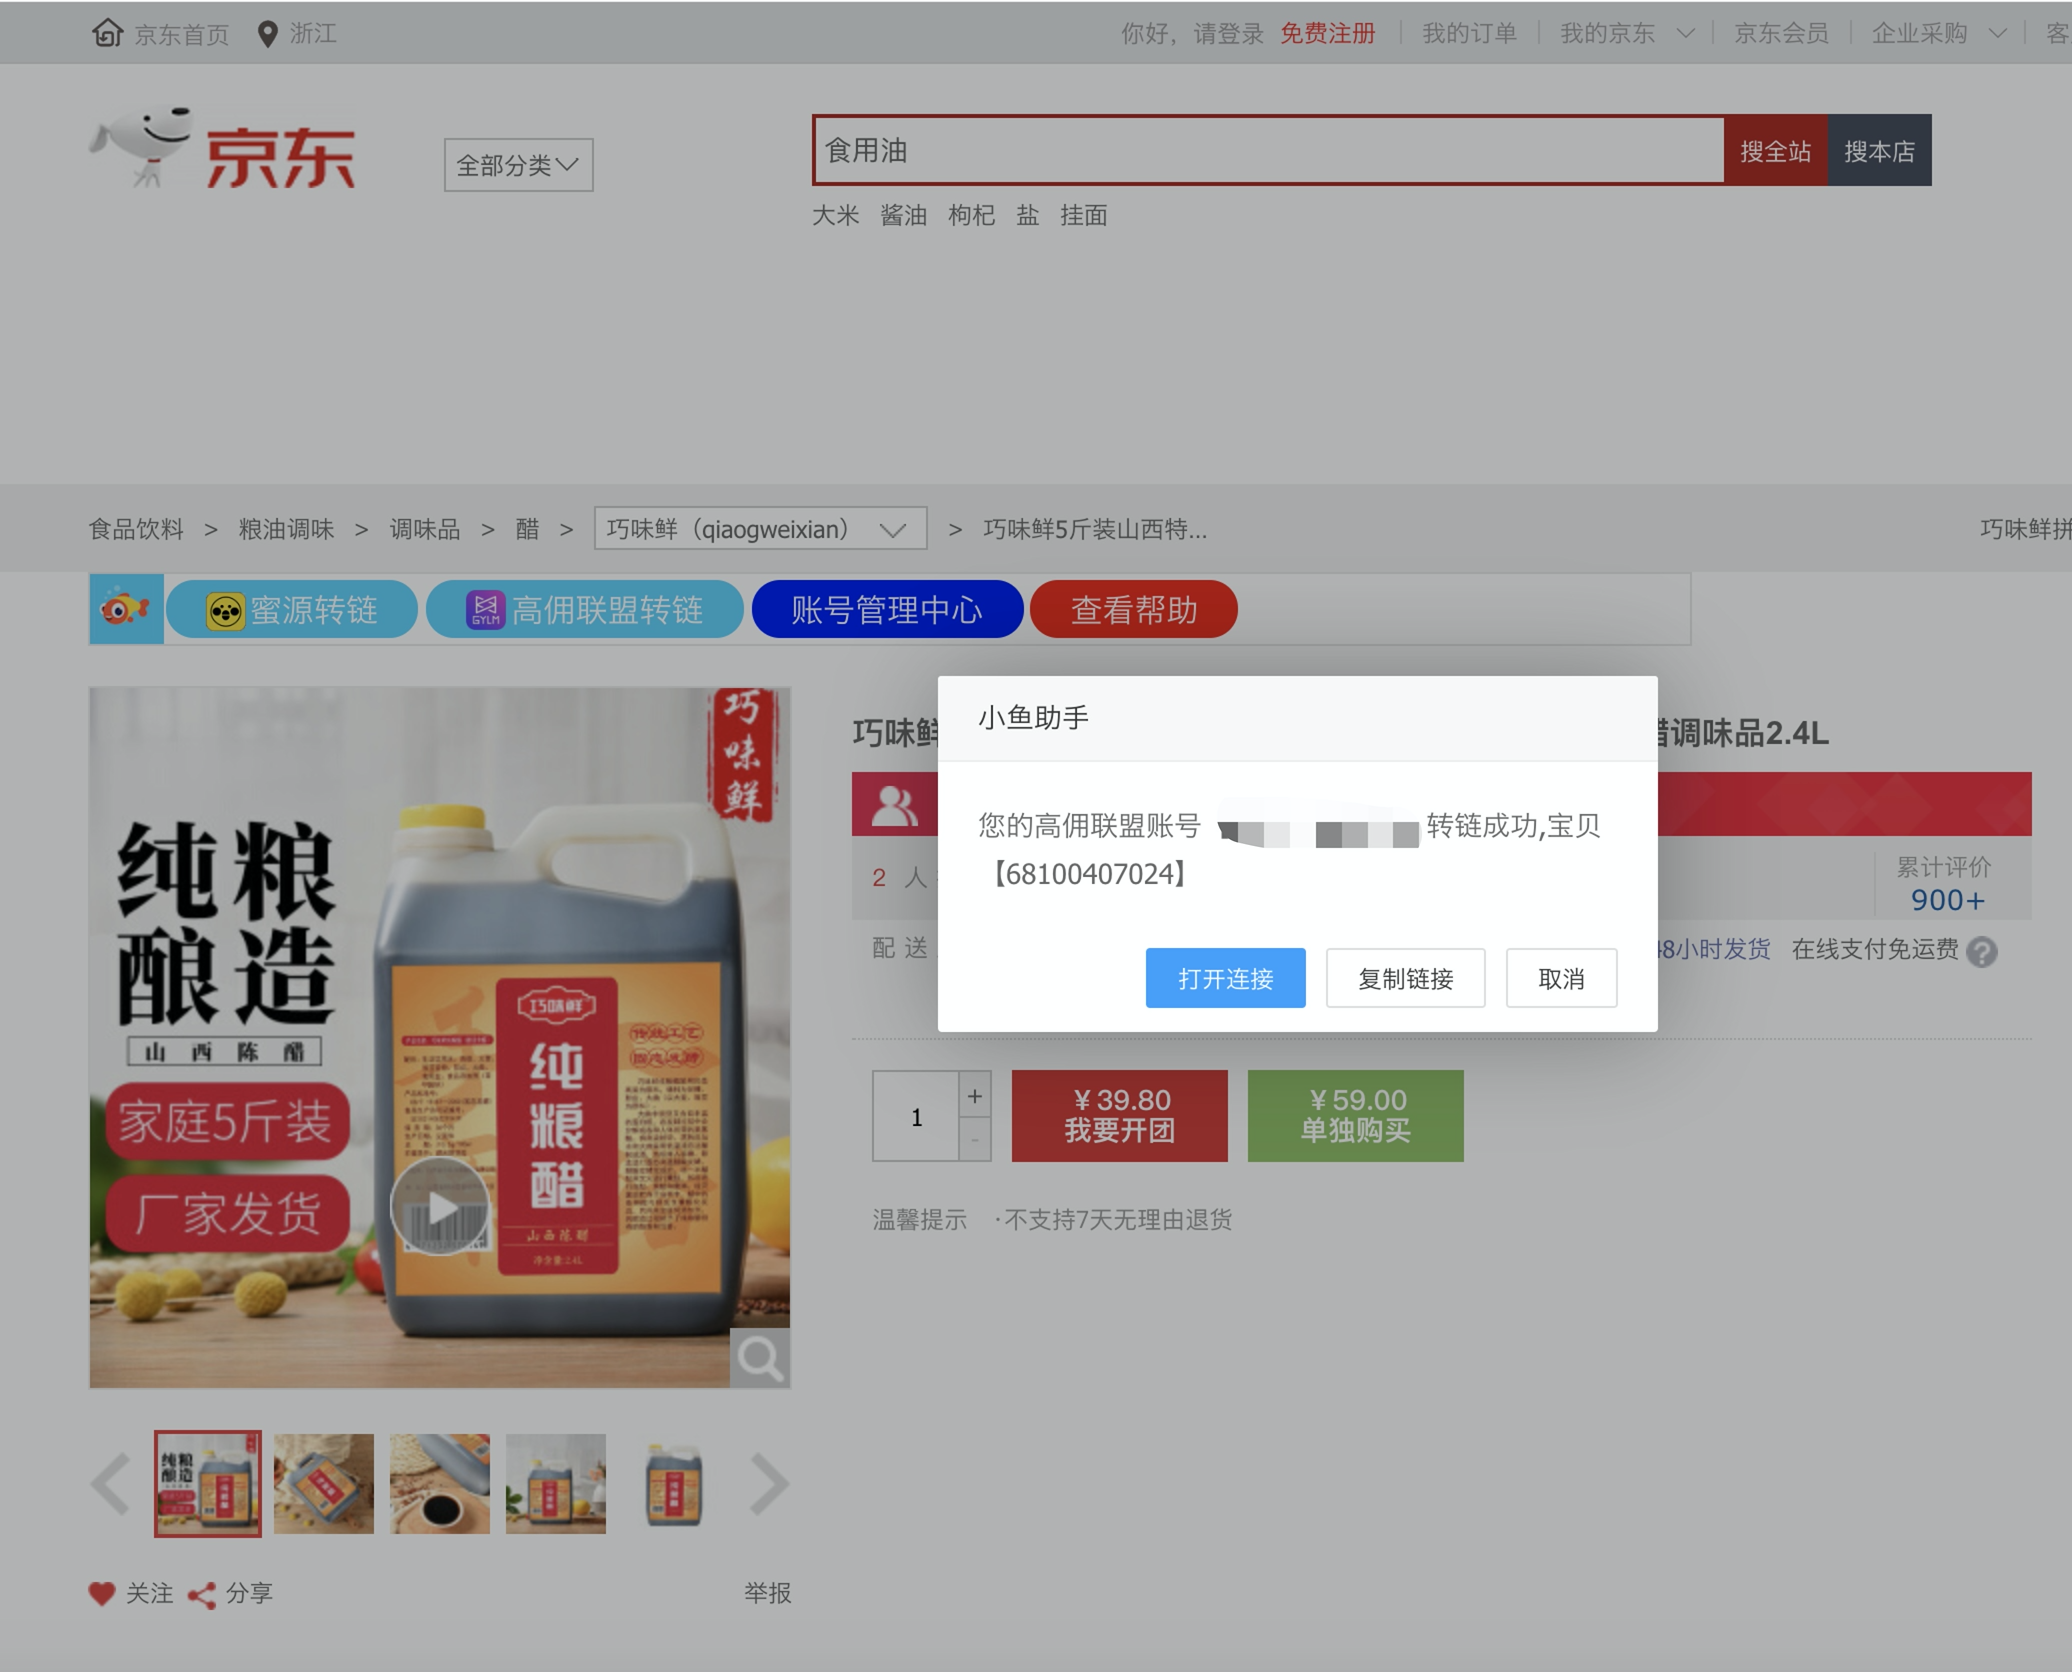Click the ¥59.00 单独购买 button
The width and height of the screenshot is (2072, 1672).
[x=1355, y=1115]
